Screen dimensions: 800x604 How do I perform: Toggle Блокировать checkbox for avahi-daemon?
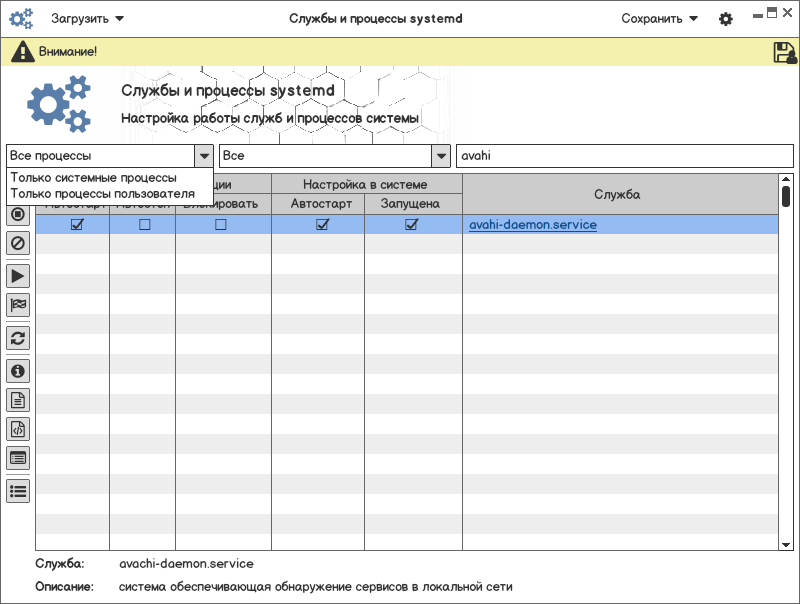221,225
